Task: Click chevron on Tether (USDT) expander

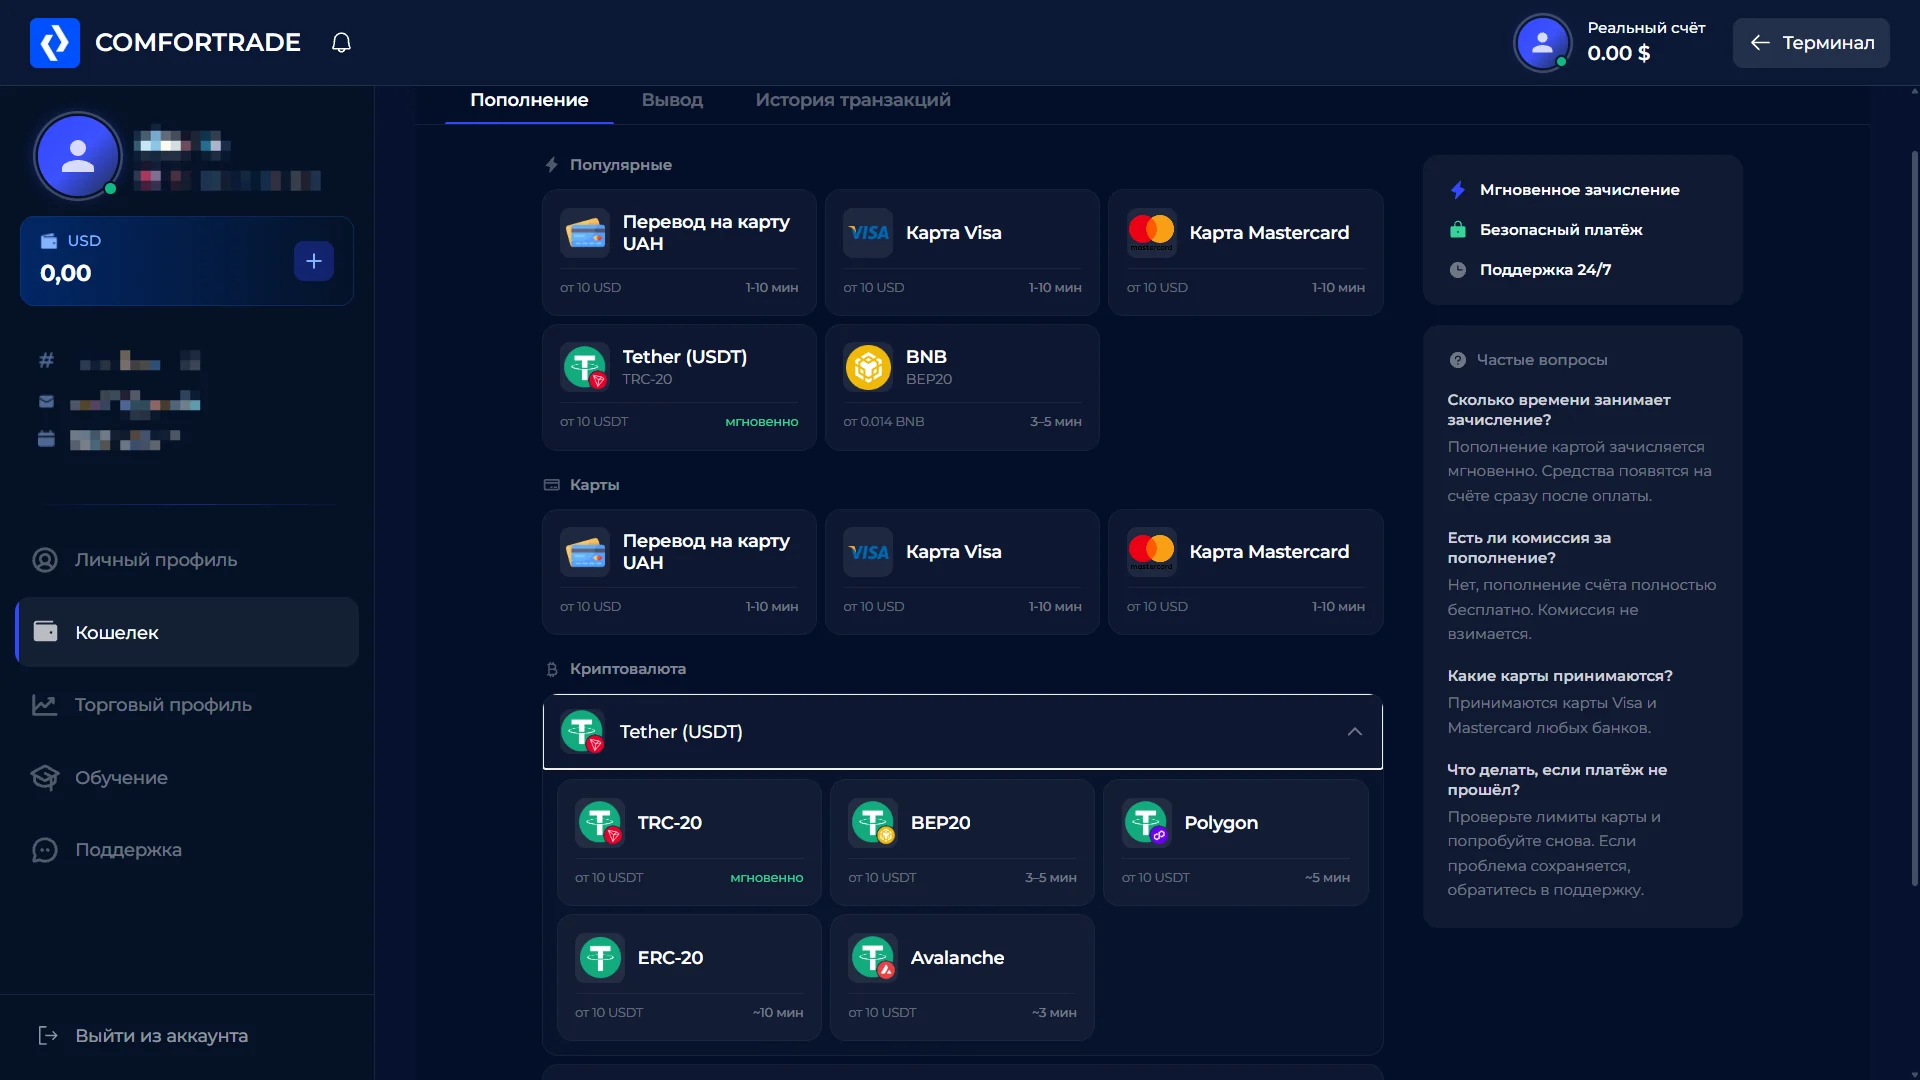Action: coord(1354,732)
